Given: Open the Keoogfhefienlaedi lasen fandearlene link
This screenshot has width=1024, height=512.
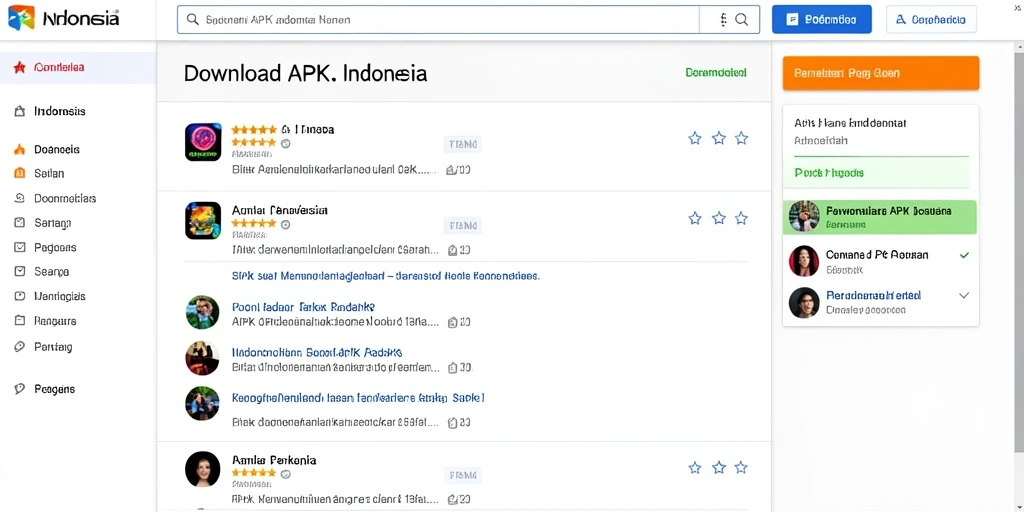Looking at the screenshot, I should tap(358, 398).
